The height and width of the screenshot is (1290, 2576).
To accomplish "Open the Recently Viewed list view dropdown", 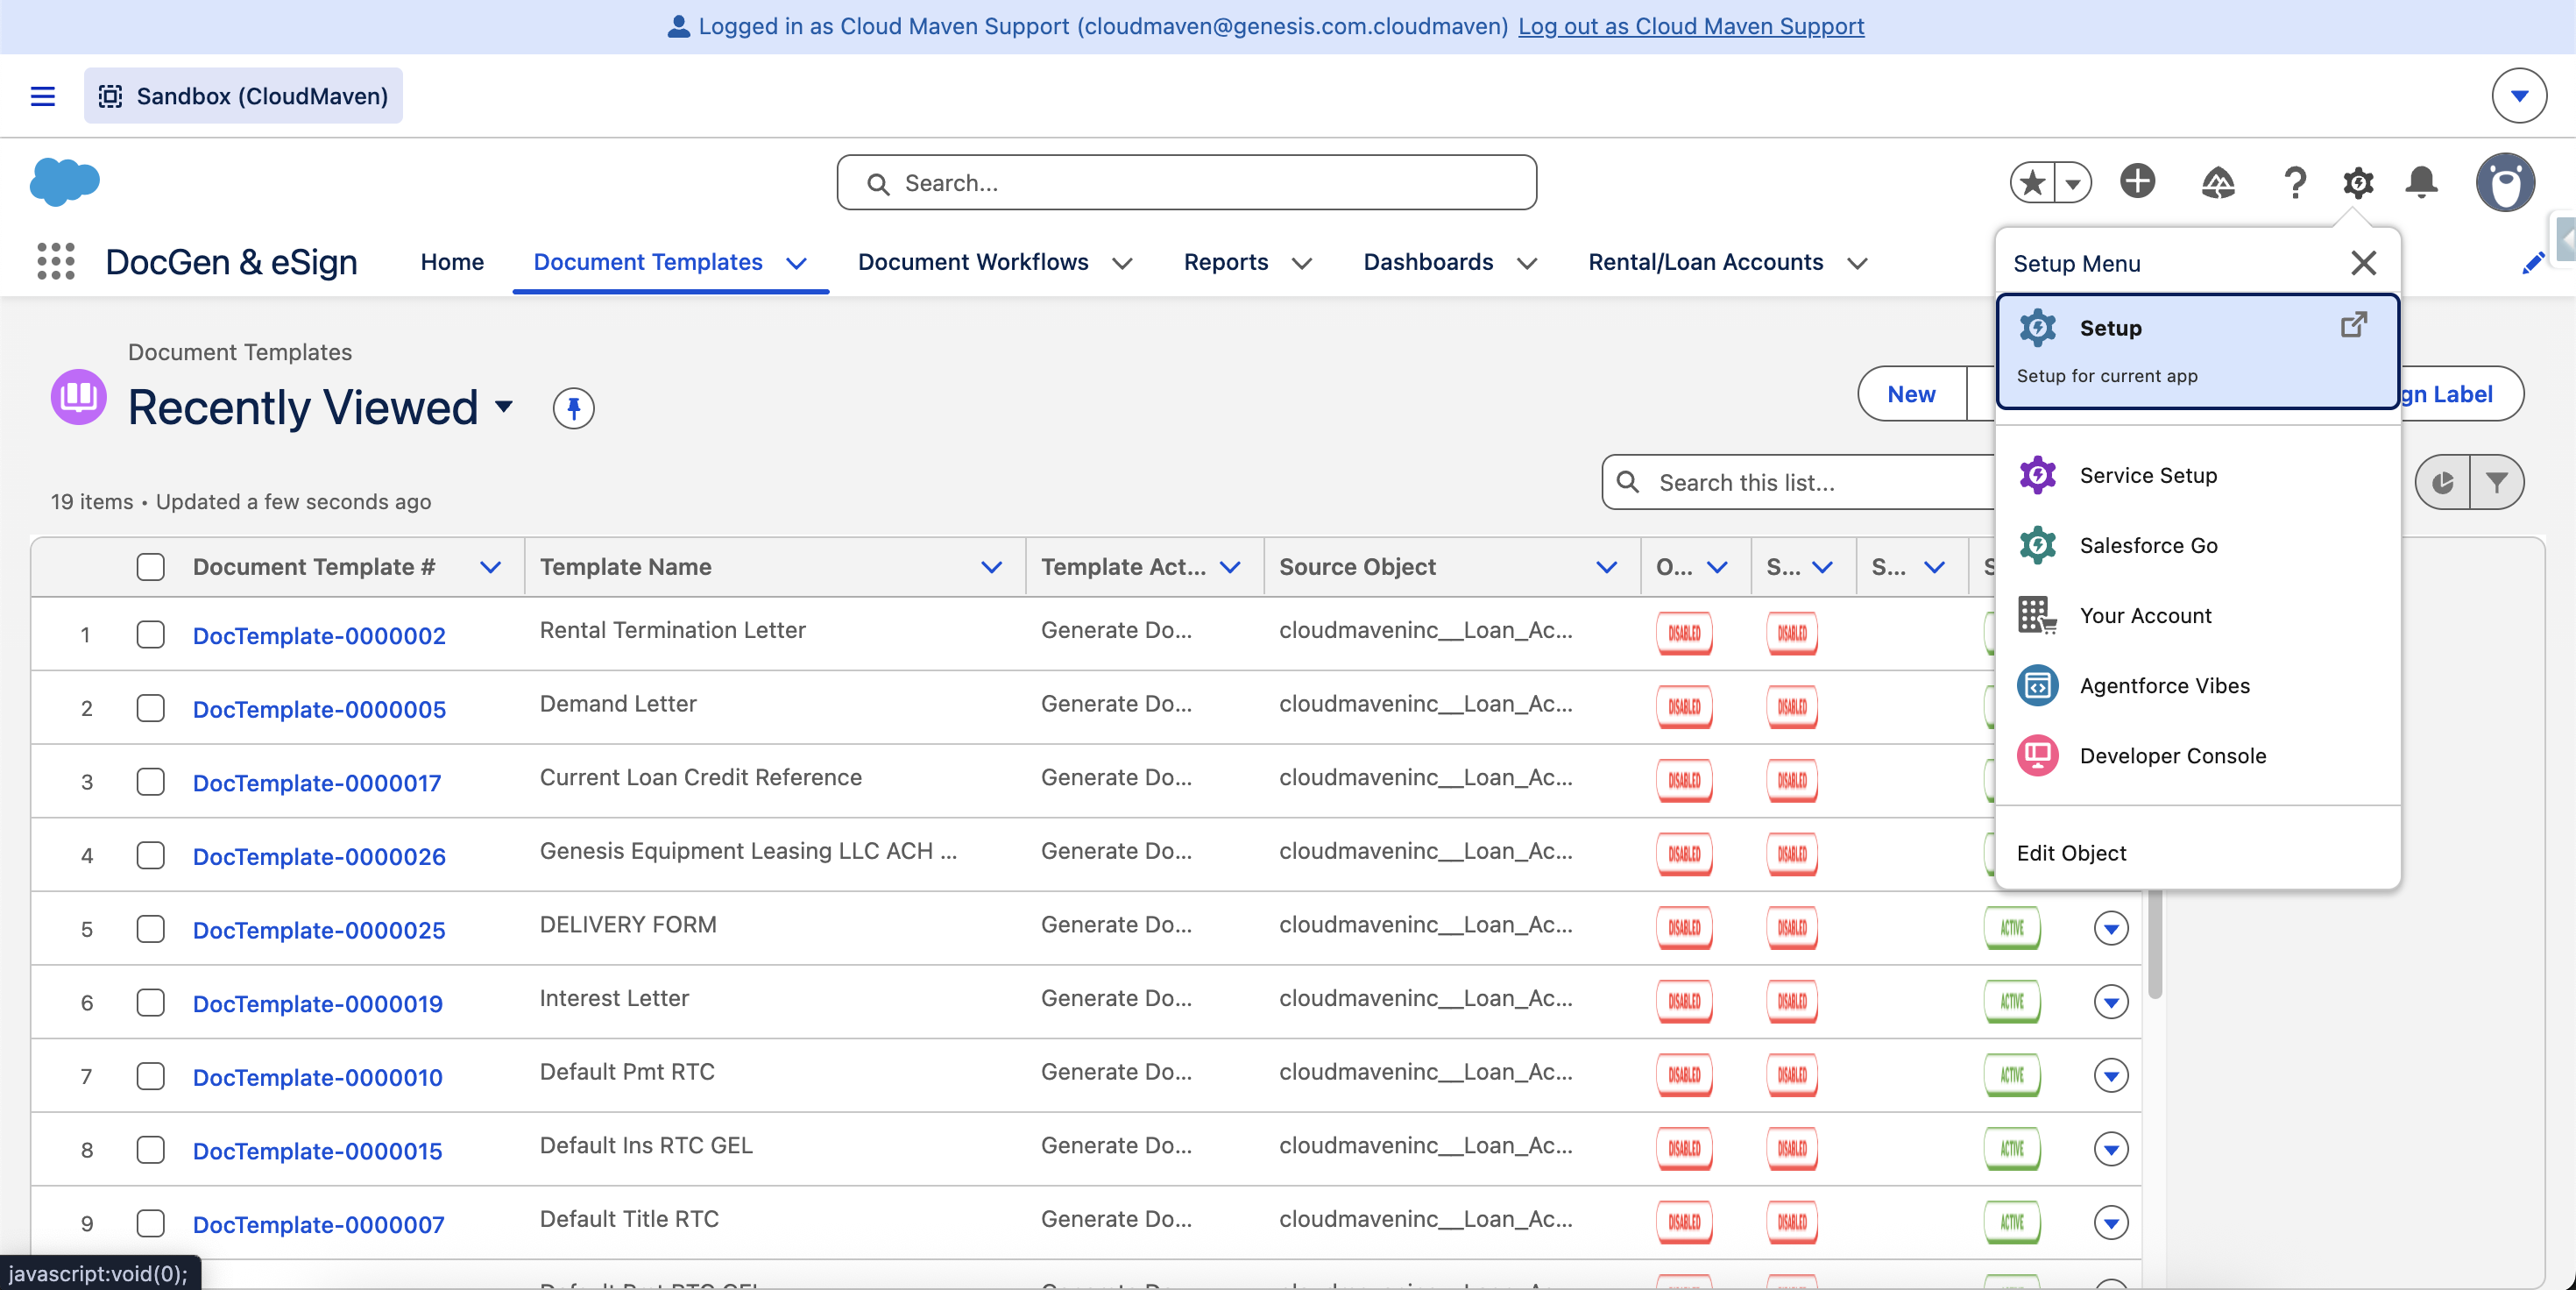I will (504, 406).
